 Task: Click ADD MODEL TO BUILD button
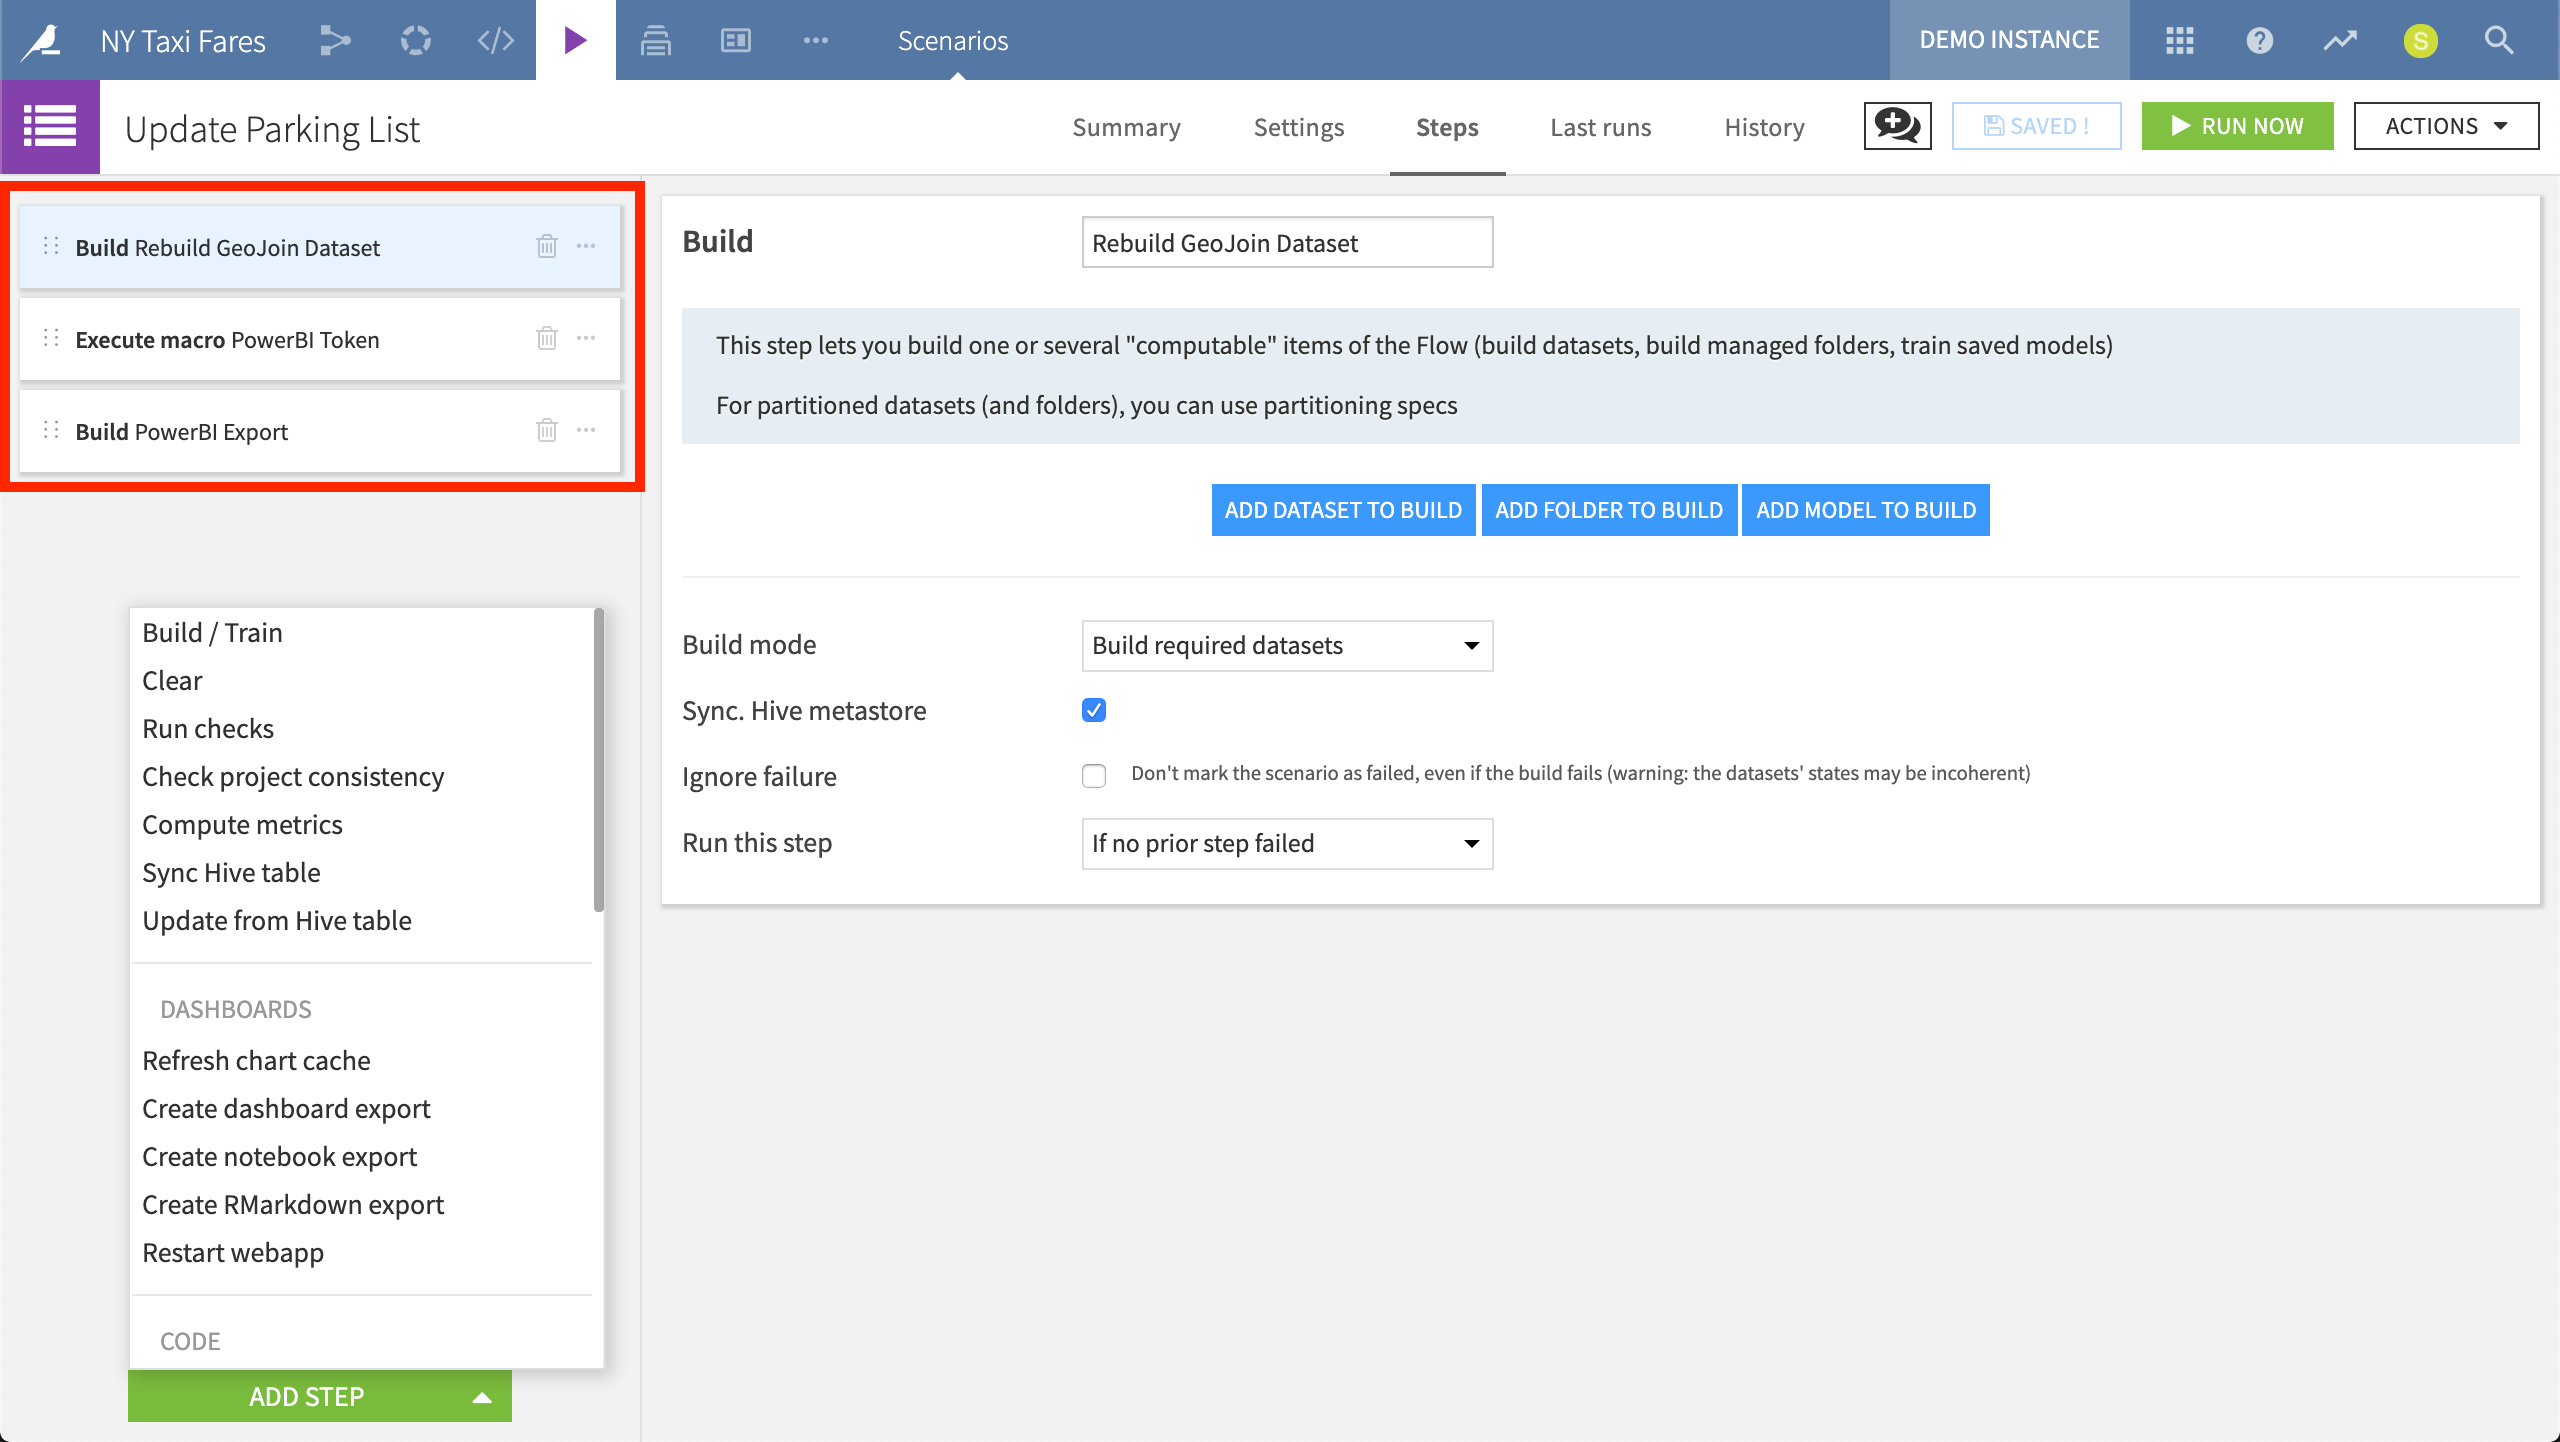(x=1866, y=510)
